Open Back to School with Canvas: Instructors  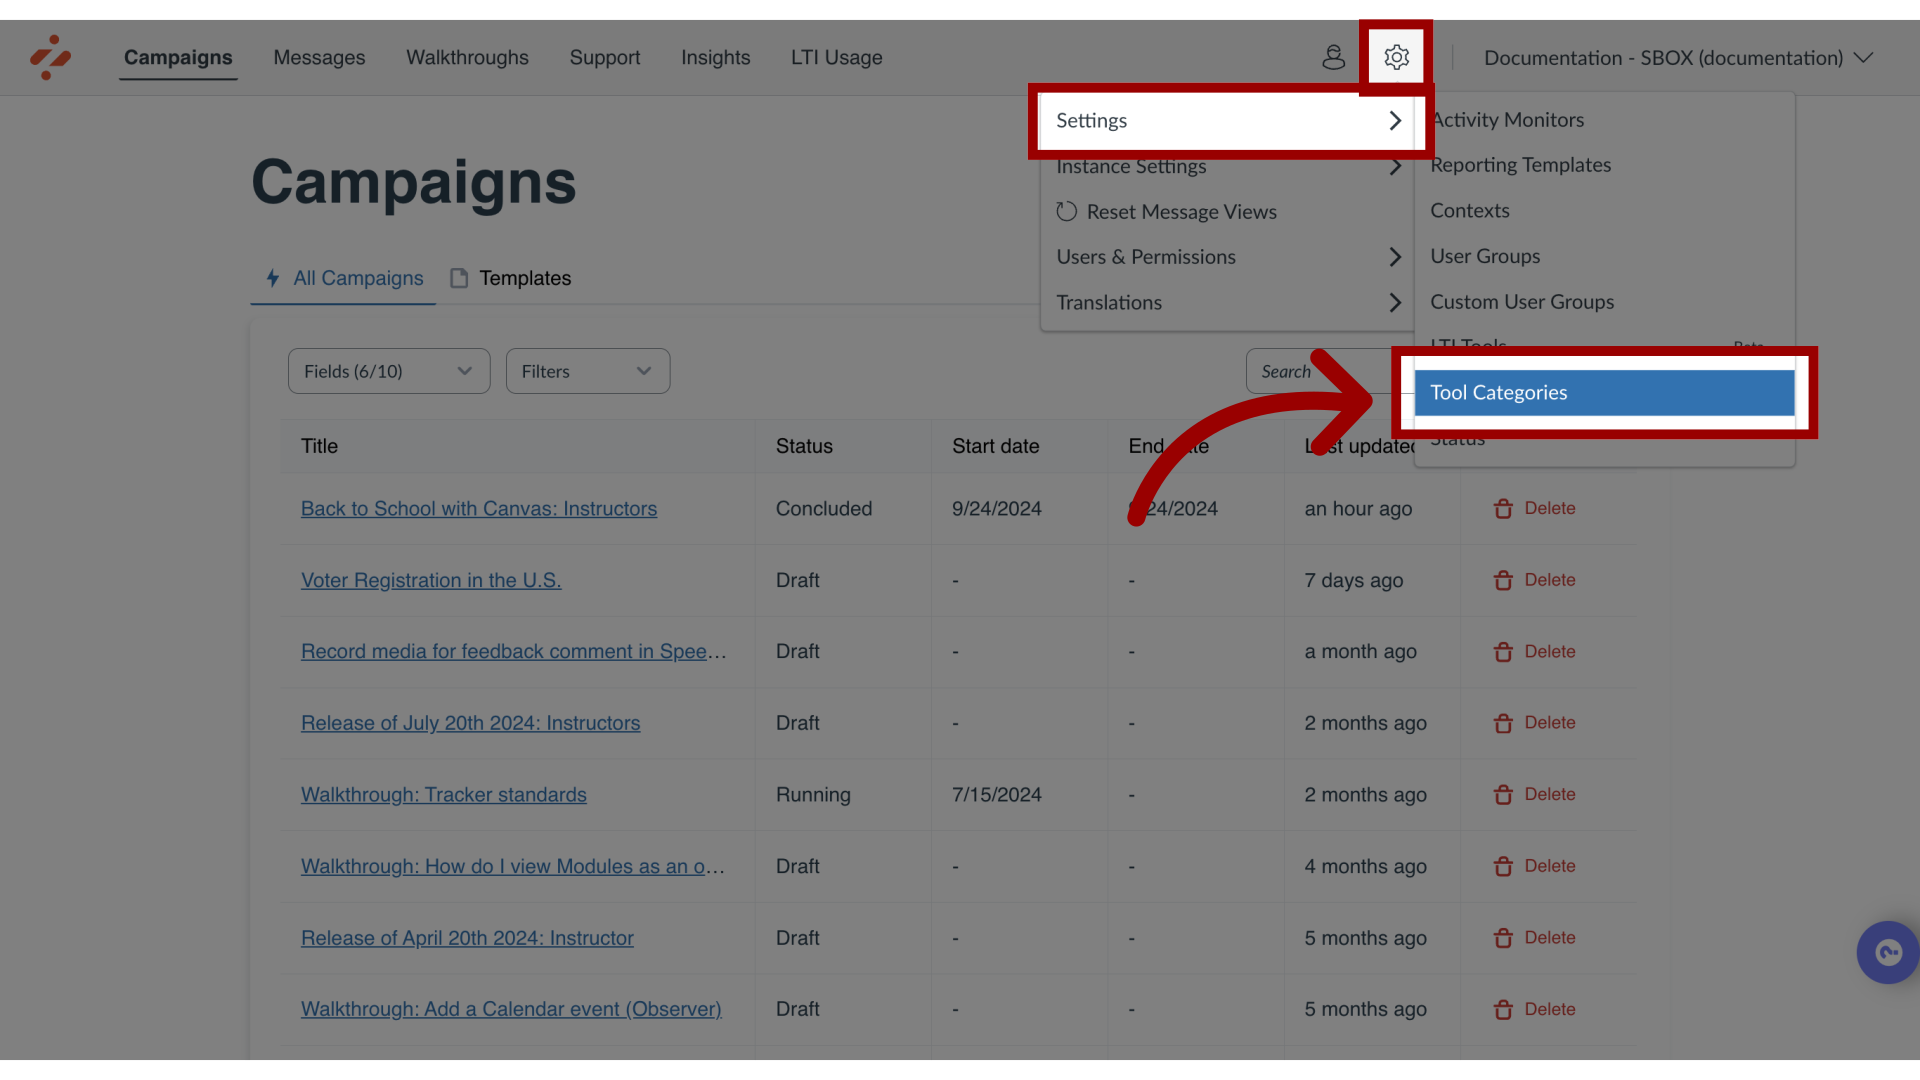coord(479,509)
